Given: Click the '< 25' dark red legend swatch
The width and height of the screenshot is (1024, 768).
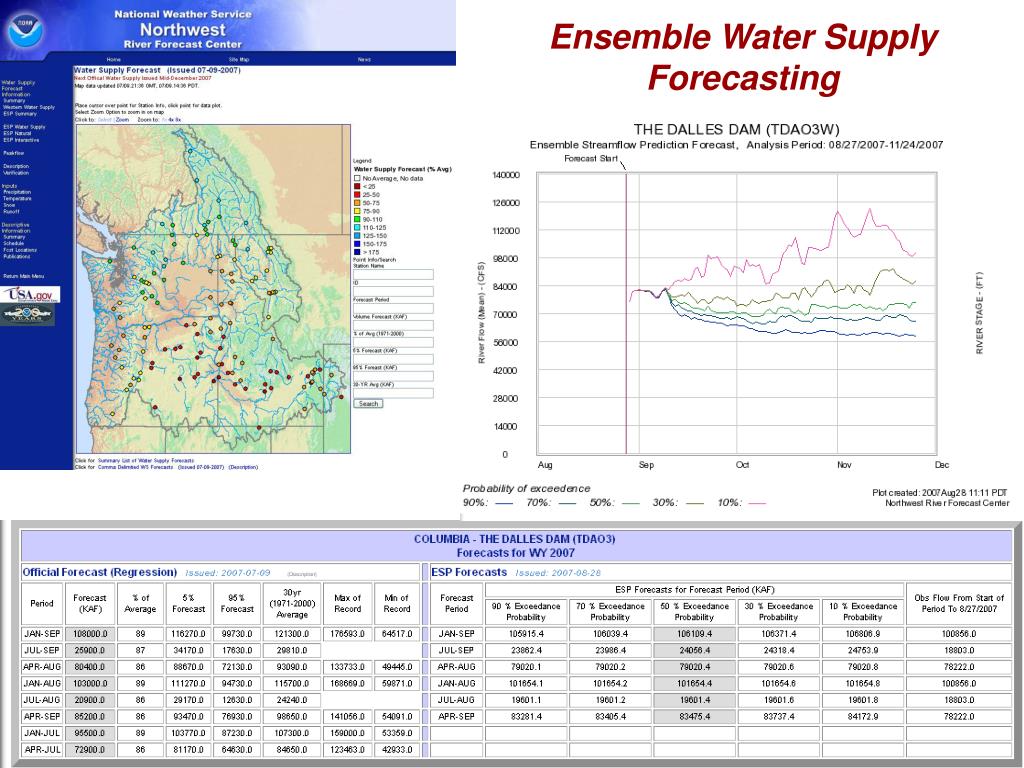Looking at the screenshot, I should [357, 186].
